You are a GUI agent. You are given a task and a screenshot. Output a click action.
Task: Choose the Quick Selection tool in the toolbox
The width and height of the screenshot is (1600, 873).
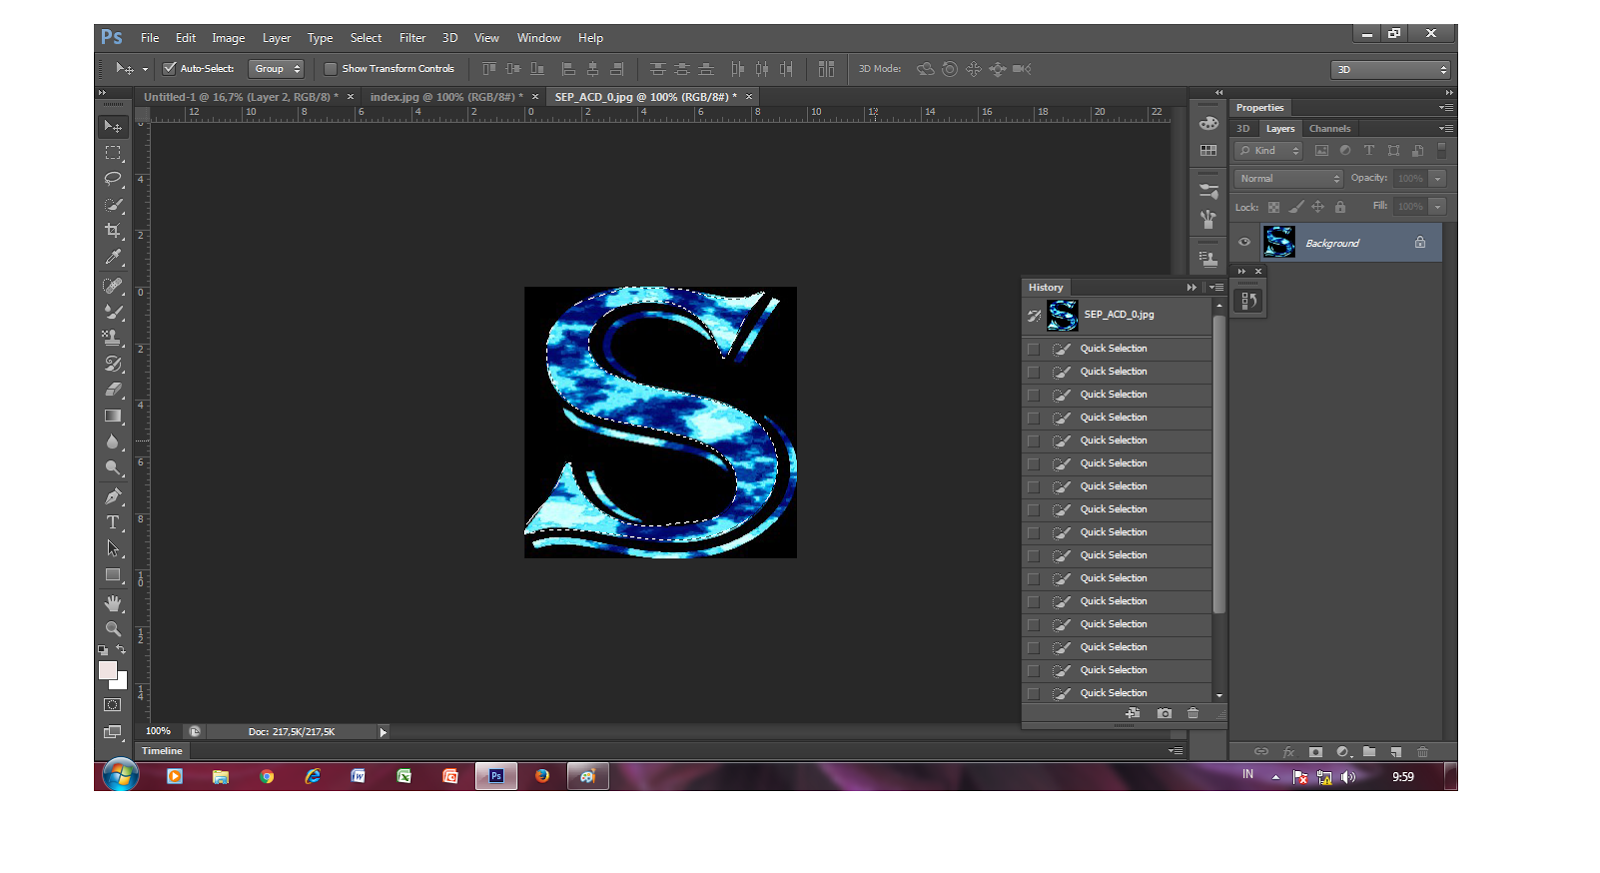click(x=113, y=205)
